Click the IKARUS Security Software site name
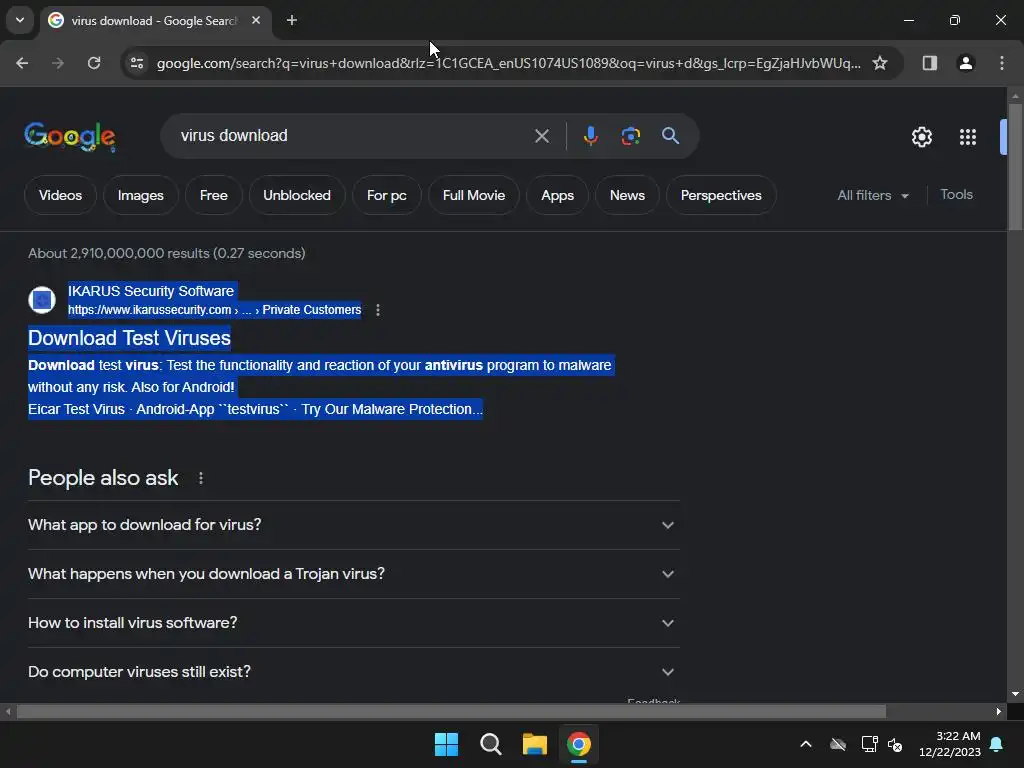 [151, 291]
